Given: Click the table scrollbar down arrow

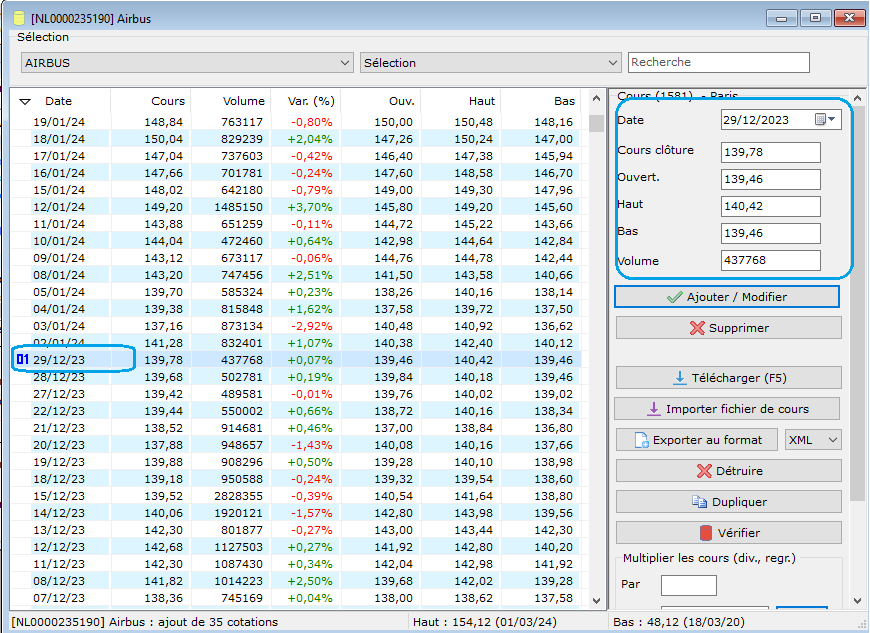Looking at the screenshot, I should coord(596,600).
